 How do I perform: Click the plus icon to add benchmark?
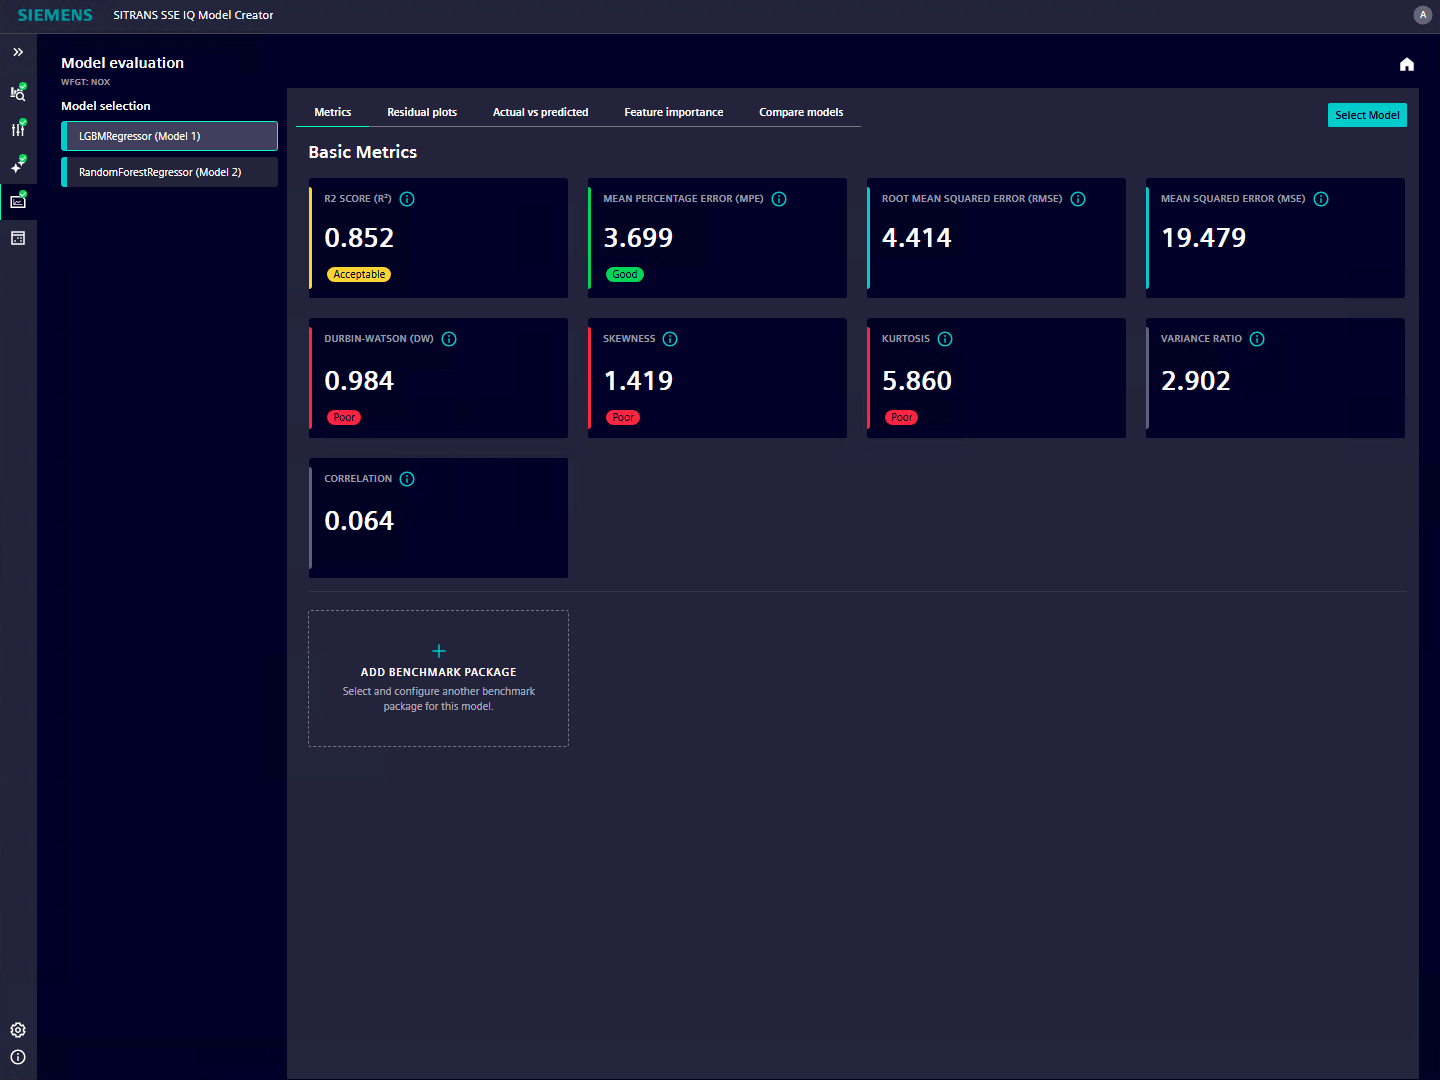(x=438, y=651)
